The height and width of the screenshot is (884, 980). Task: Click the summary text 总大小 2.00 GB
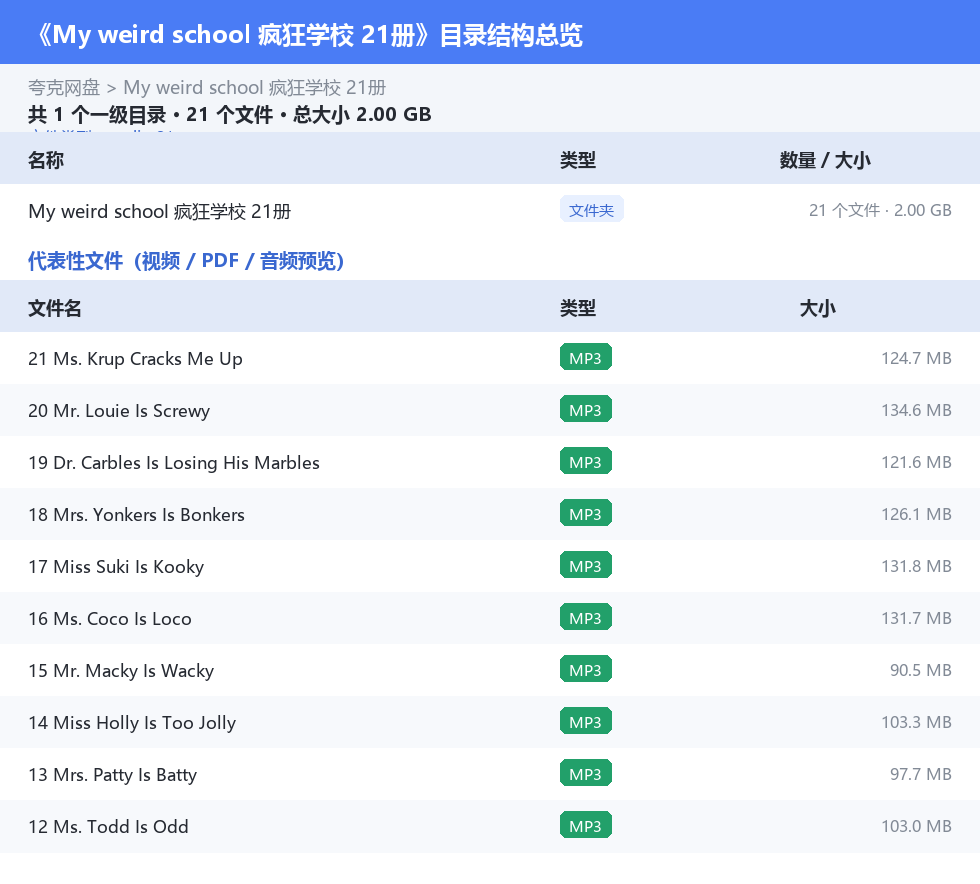(x=362, y=114)
